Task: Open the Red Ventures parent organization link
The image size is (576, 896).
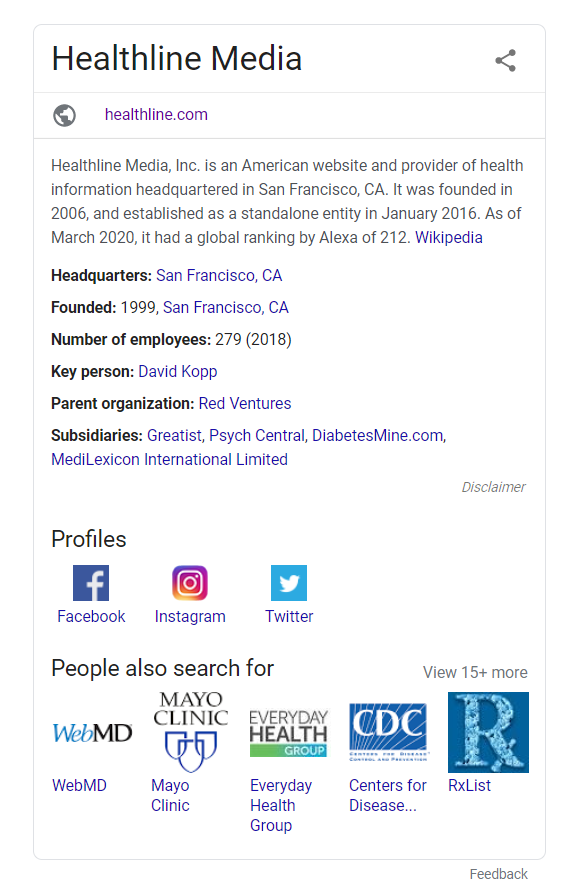Action: pyautogui.click(x=245, y=403)
